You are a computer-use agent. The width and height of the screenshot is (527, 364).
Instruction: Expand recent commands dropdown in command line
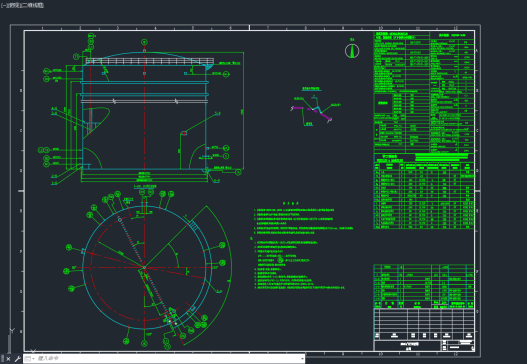(x=29, y=359)
